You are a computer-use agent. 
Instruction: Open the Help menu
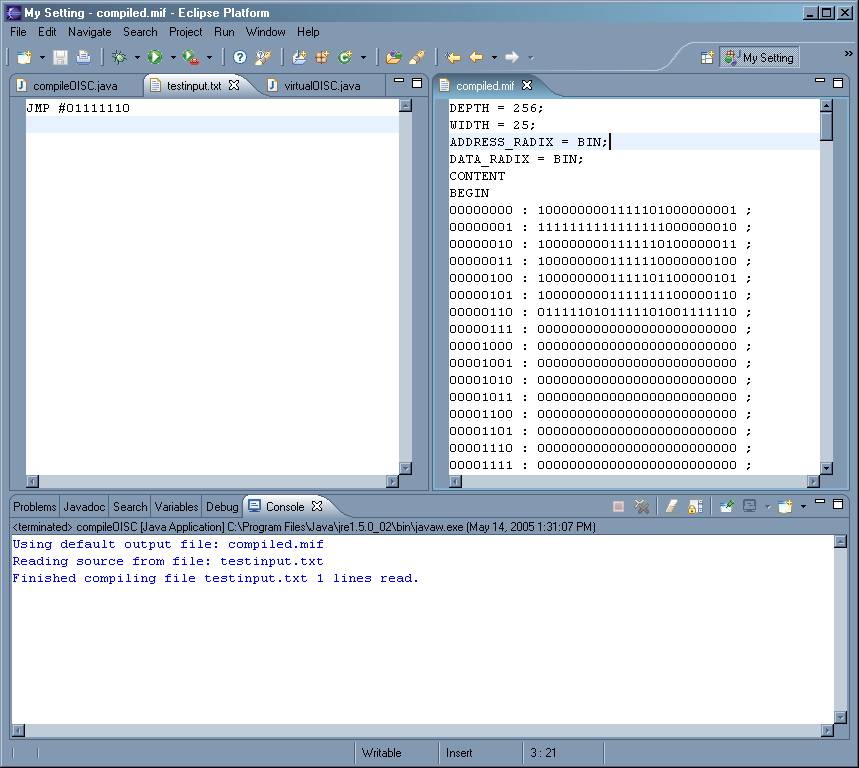click(x=308, y=32)
